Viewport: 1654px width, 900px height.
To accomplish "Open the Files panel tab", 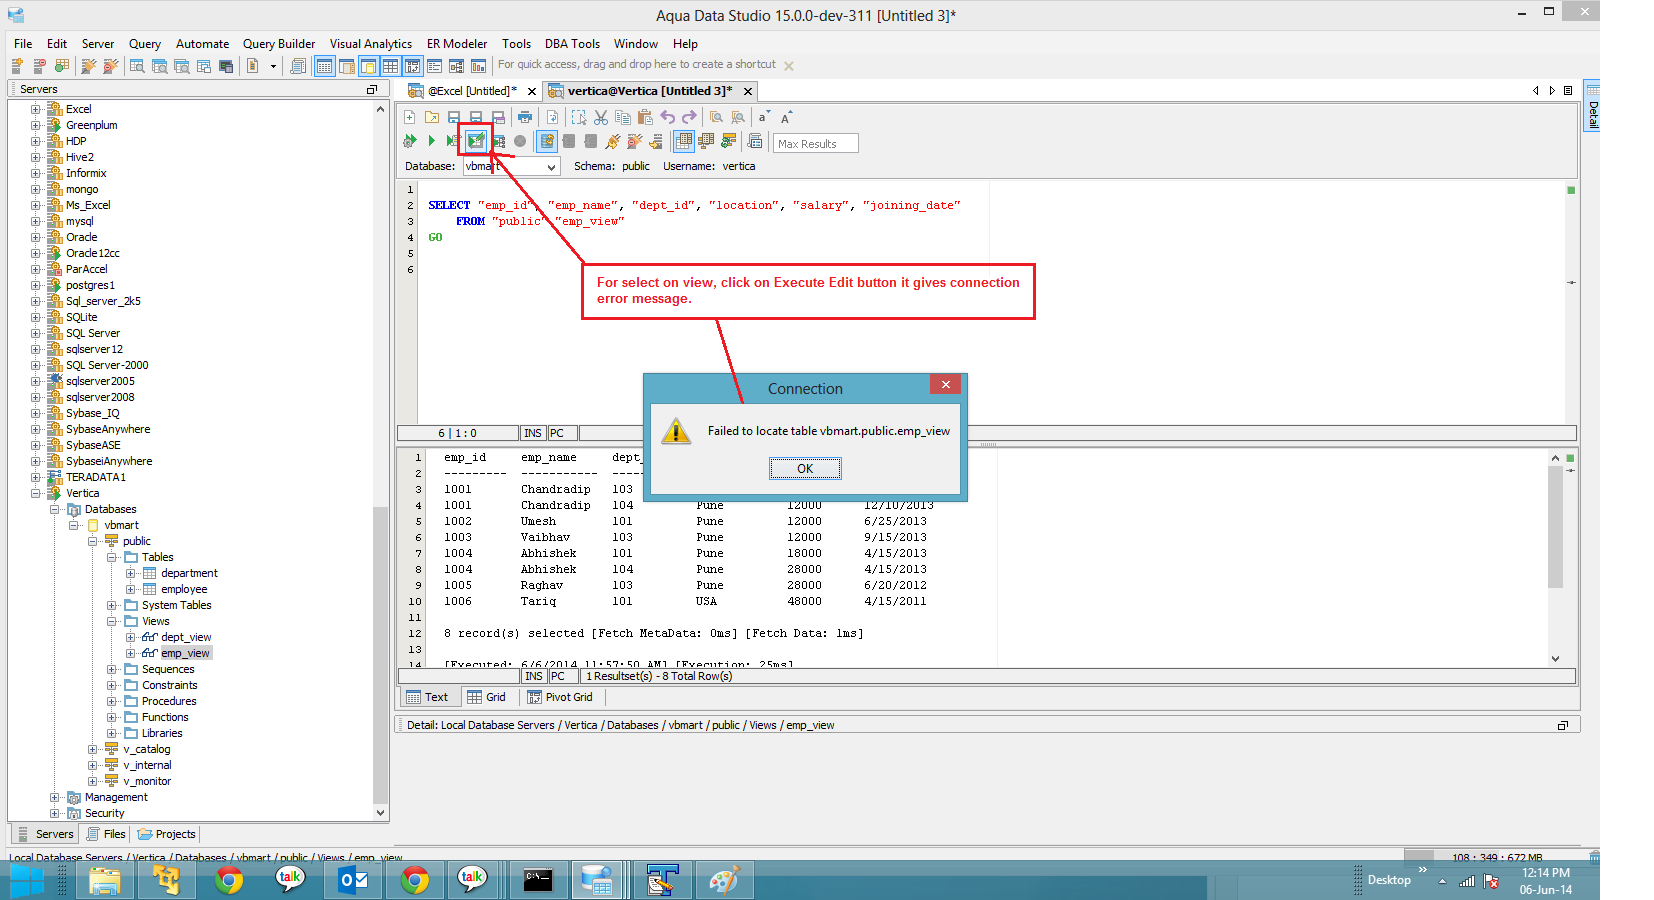I will click(x=107, y=834).
